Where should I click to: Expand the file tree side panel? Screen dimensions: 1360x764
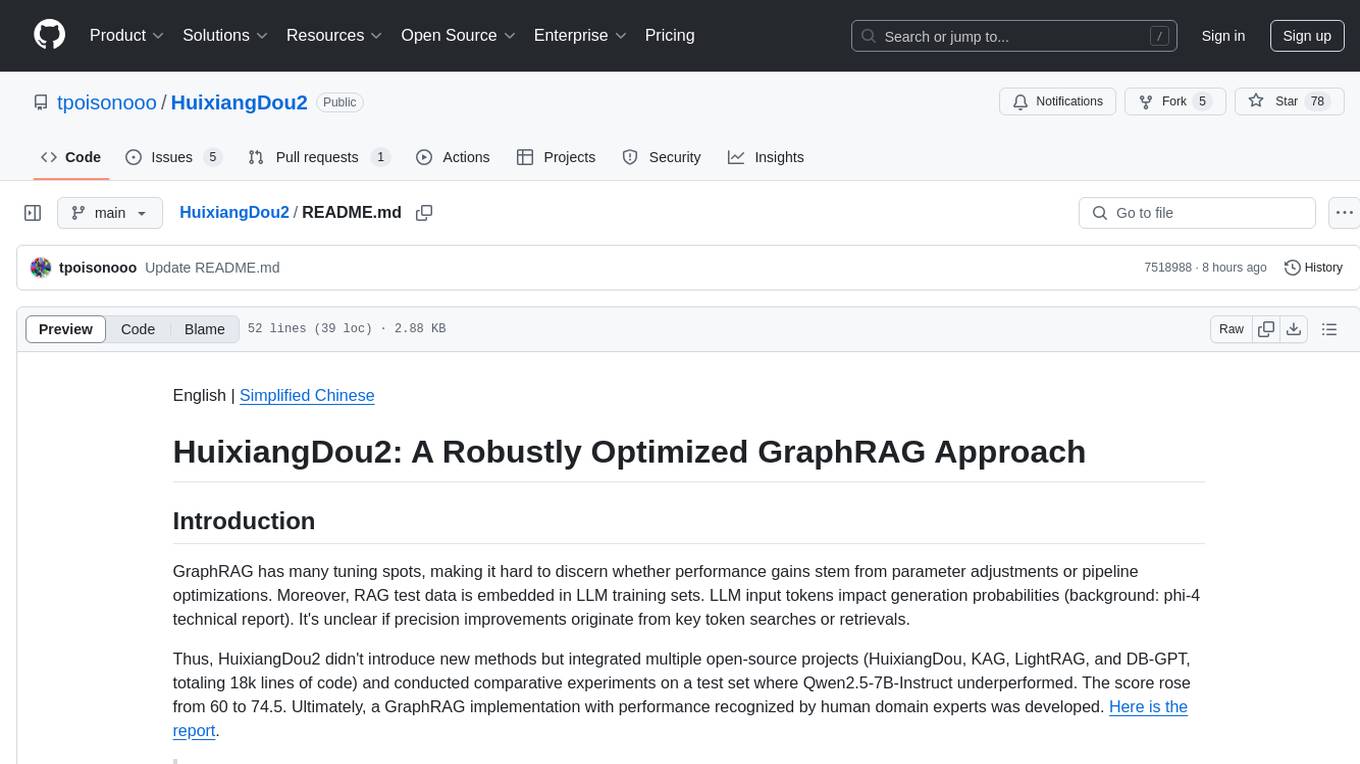click(x=33, y=213)
